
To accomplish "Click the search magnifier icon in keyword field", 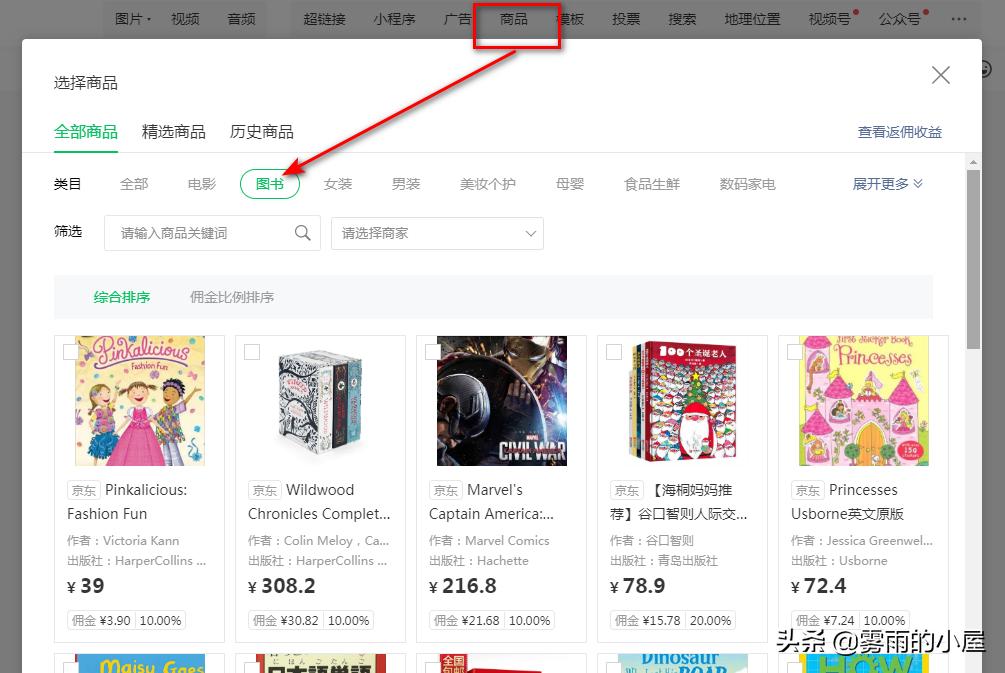I will [303, 233].
